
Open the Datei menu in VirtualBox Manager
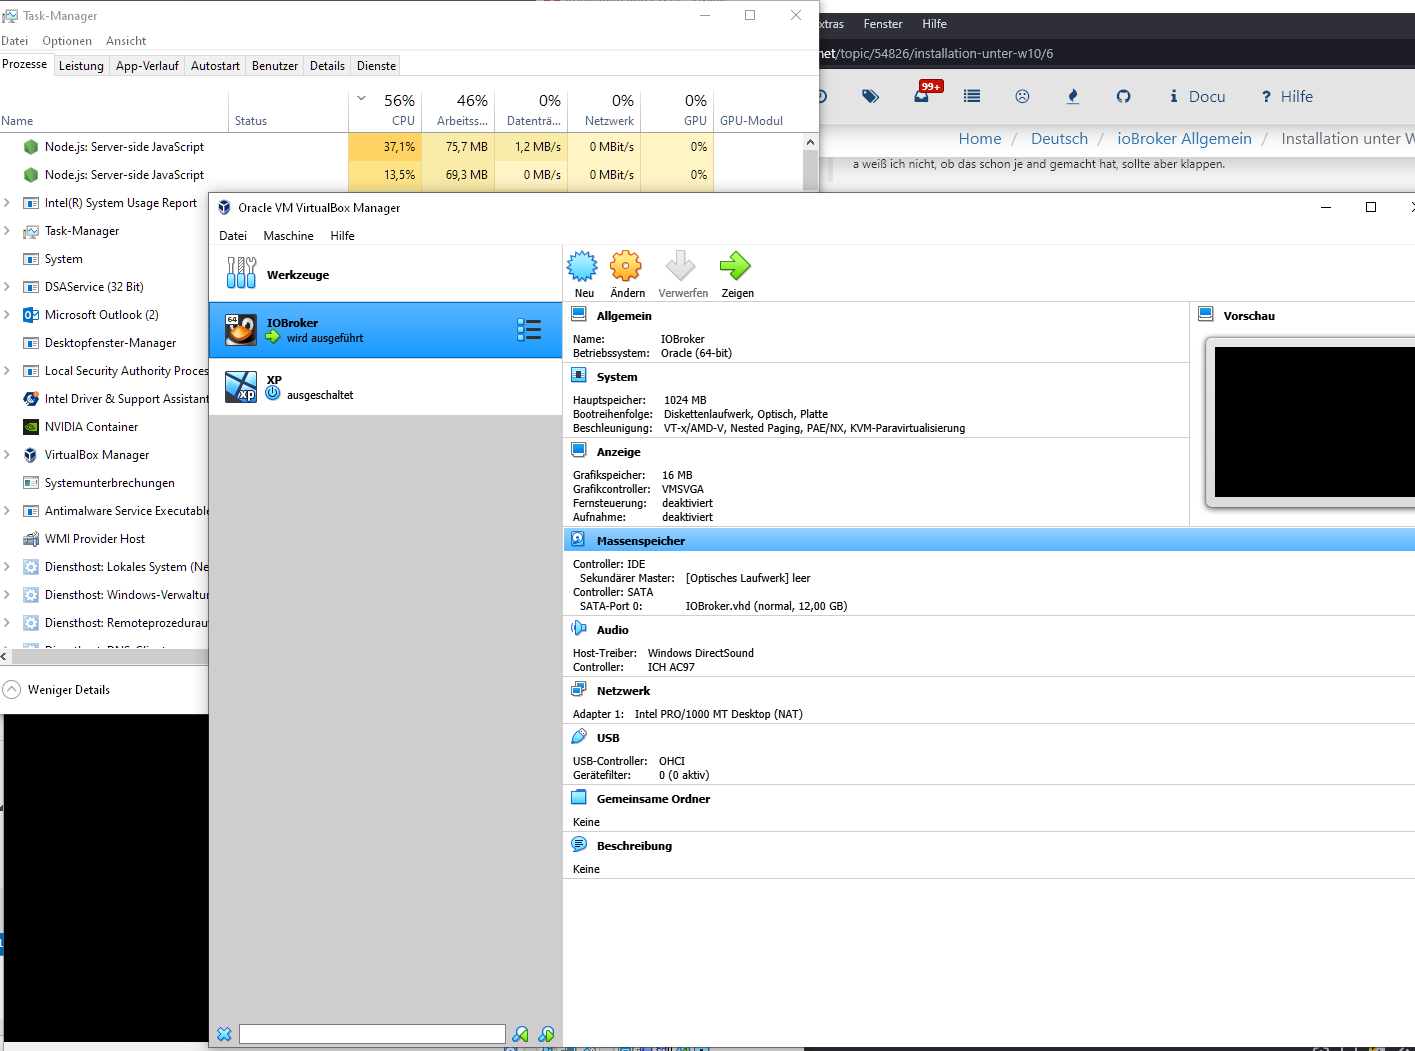[233, 236]
